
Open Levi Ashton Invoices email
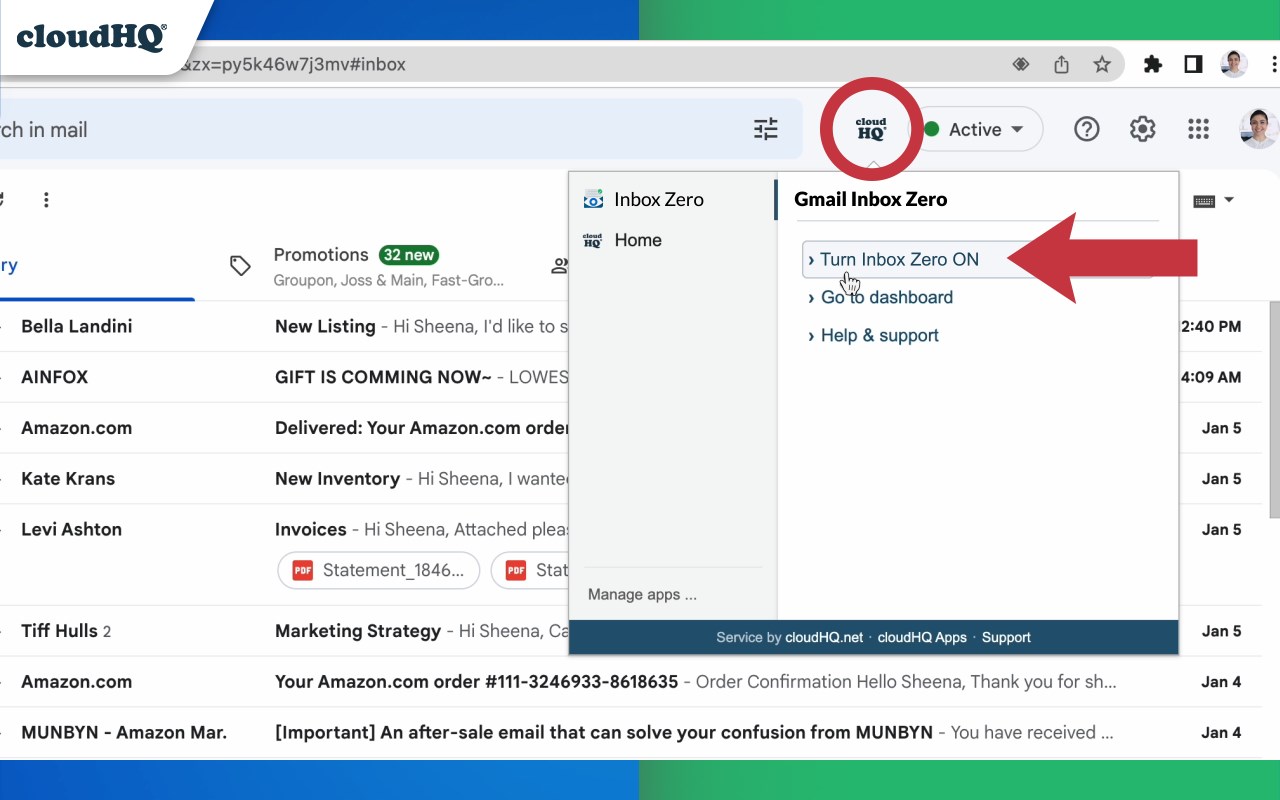point(285,530)
